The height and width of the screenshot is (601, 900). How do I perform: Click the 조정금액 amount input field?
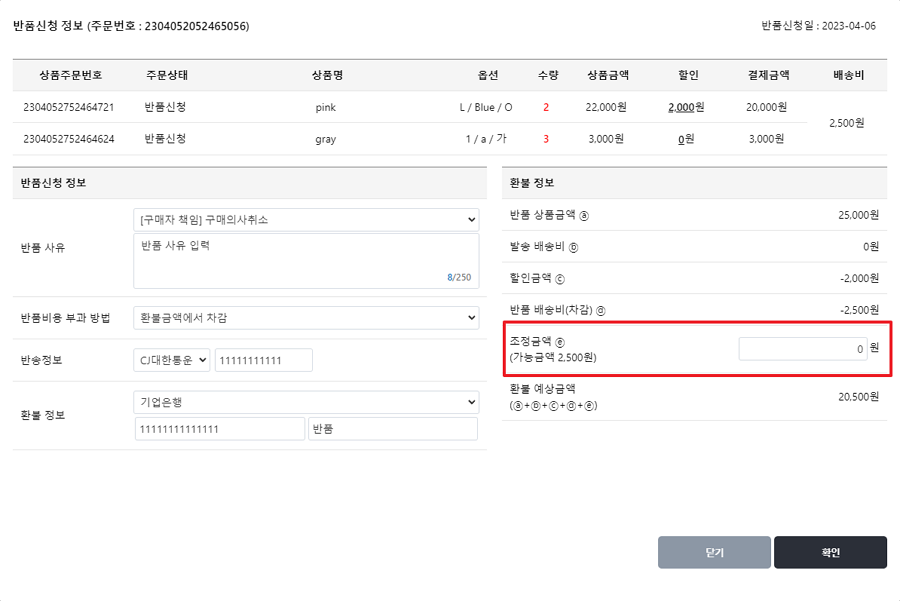pyautogui.click(x=803, y=349)
